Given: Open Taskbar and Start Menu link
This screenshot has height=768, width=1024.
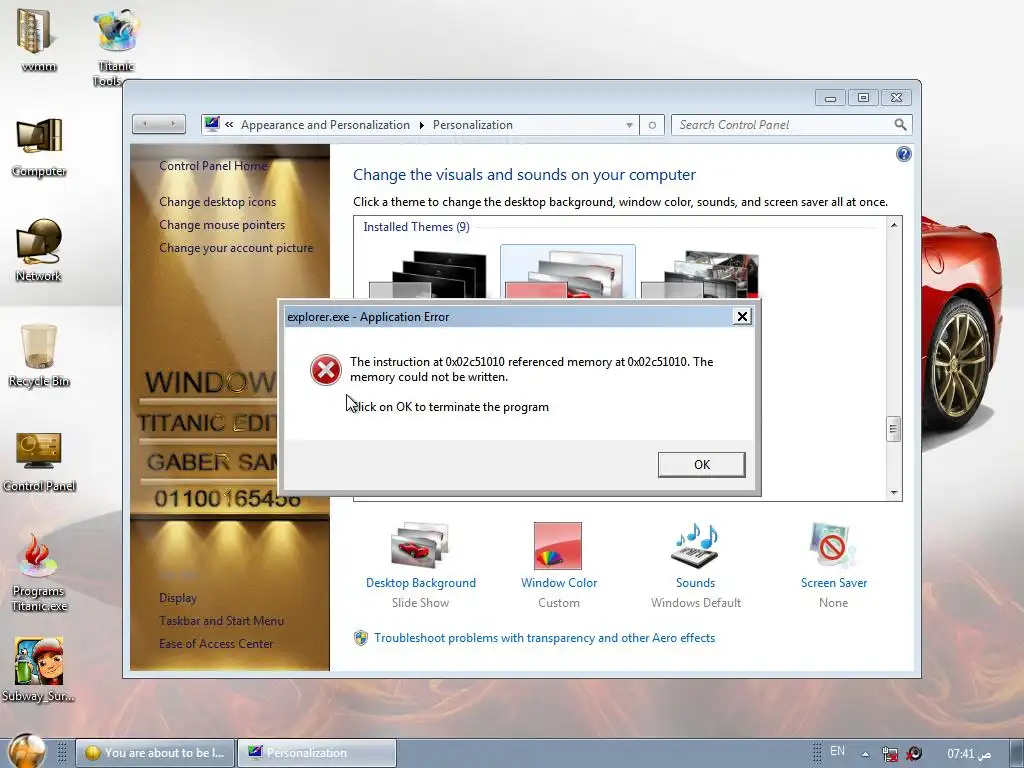Looking at the screenshot, I should 221,620.
